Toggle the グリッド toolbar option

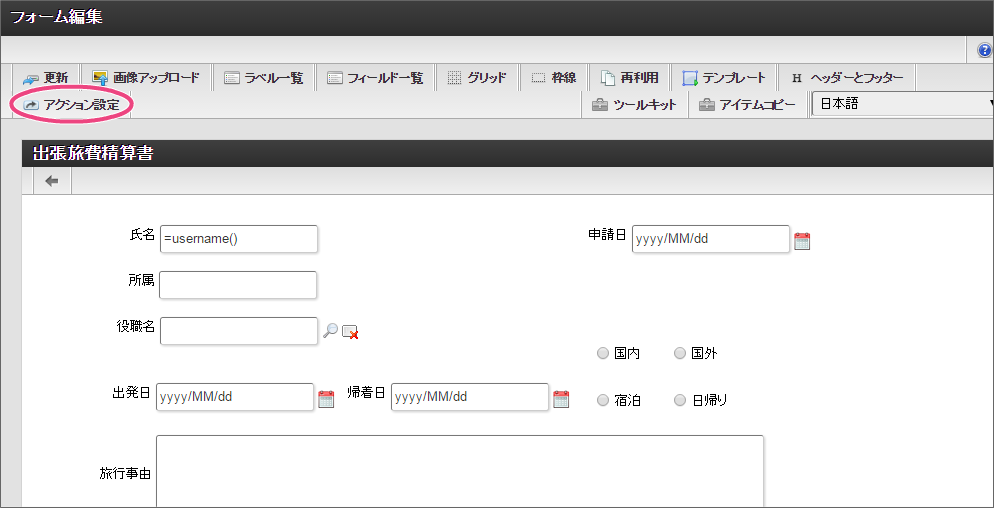point(477,78)
